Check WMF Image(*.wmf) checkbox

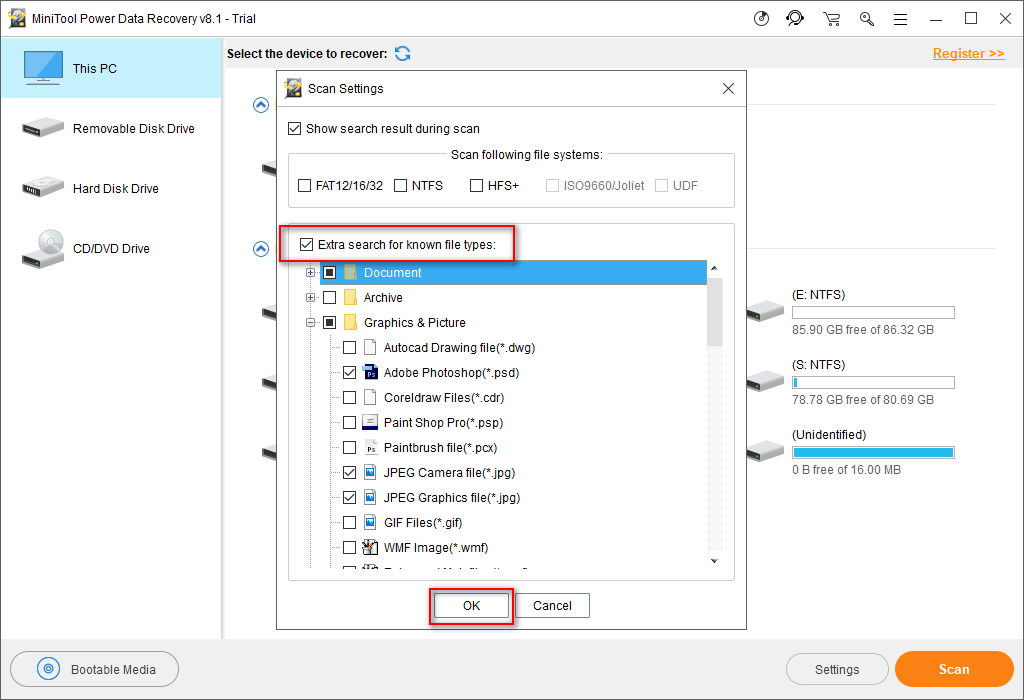349,547
